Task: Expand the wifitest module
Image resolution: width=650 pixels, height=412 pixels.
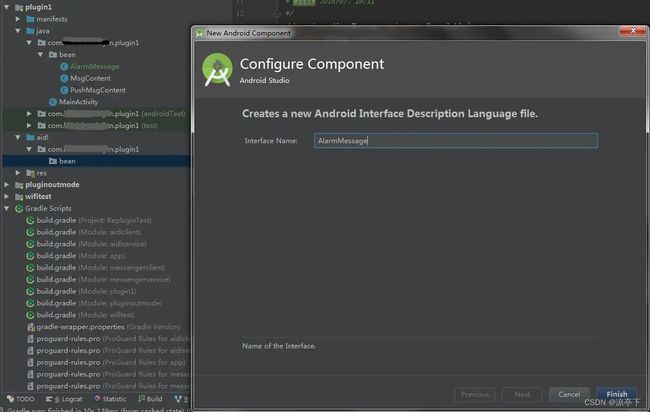Action: coord(7,196)
